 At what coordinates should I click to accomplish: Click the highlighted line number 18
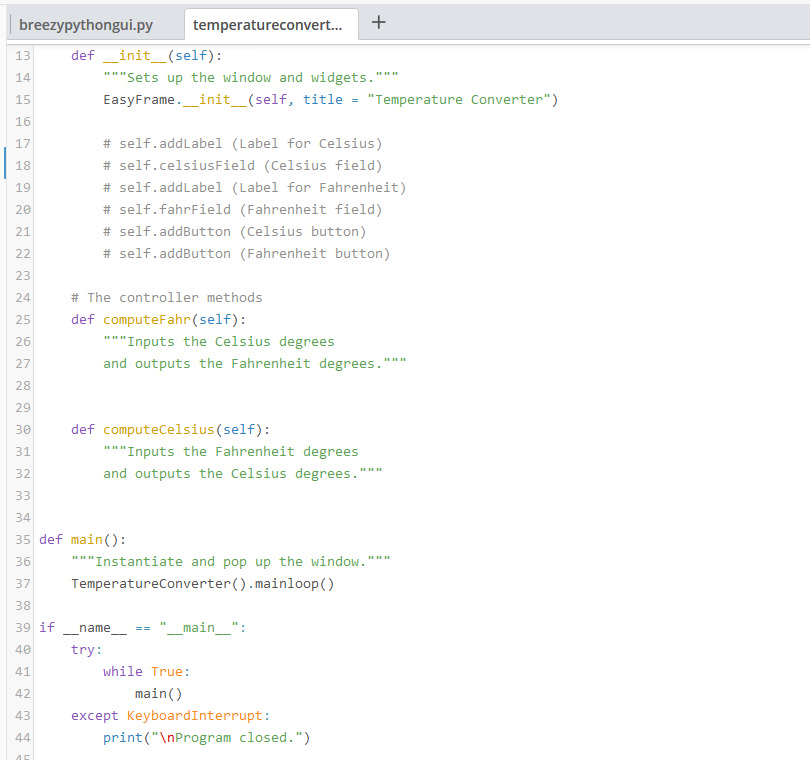[22, 165]
